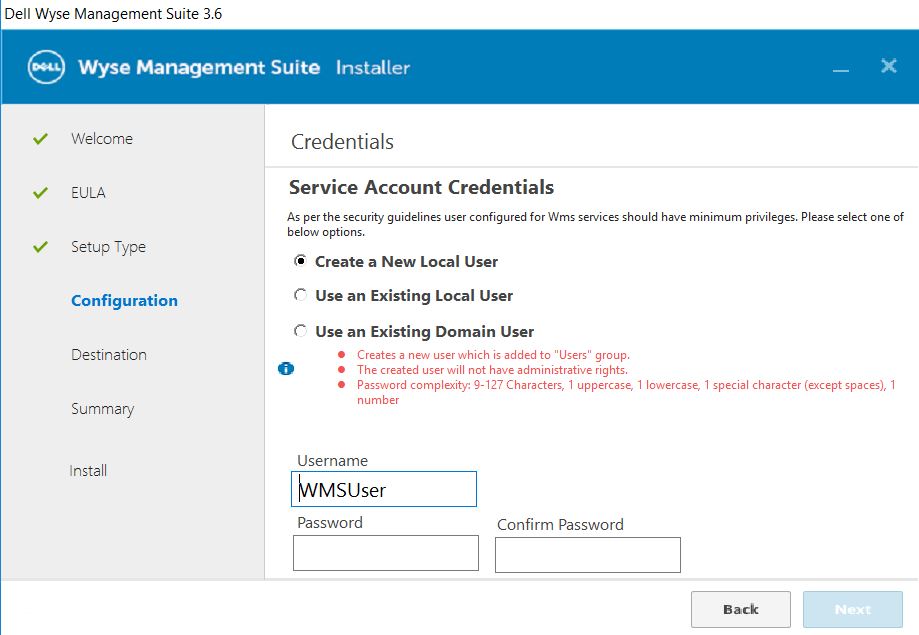Image resolution: width=919 pixels, height=635 pixels.
Task: Click the checkmark icon beside Setup Type
Action: (x=40, y=247)
